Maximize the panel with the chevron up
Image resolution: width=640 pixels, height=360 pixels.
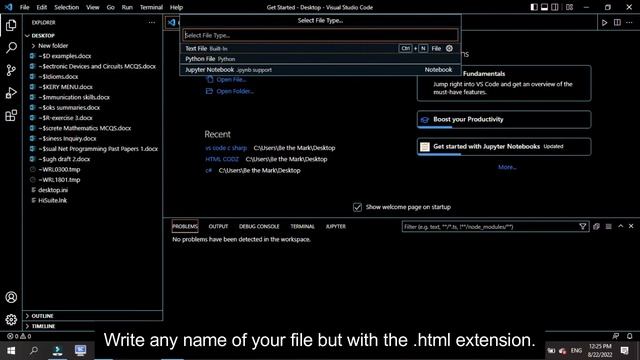620,226
